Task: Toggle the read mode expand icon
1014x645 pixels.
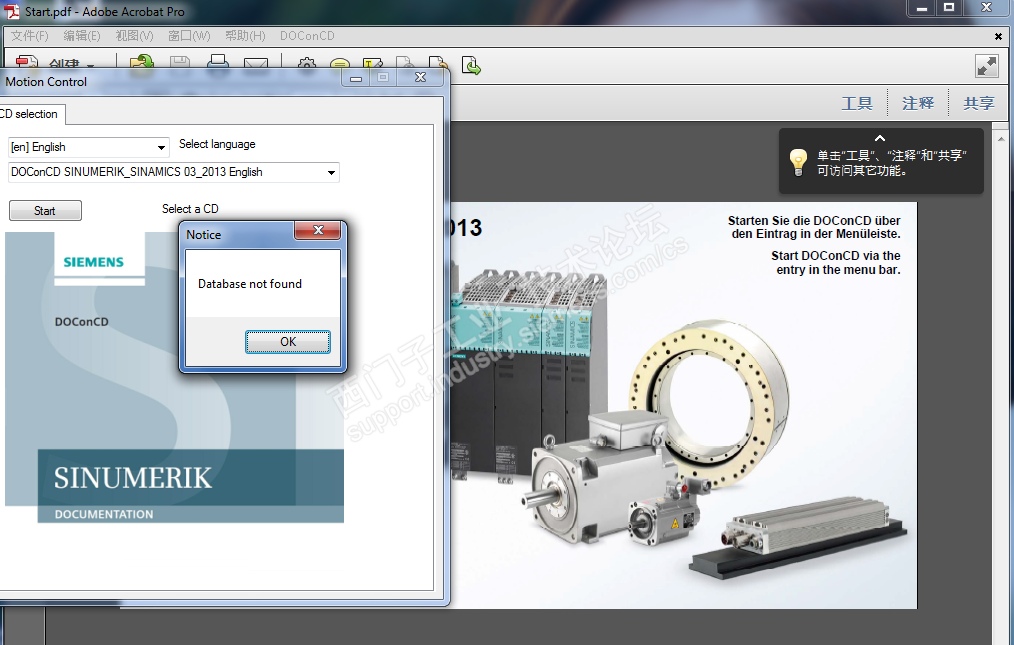Action: point(987,66)
